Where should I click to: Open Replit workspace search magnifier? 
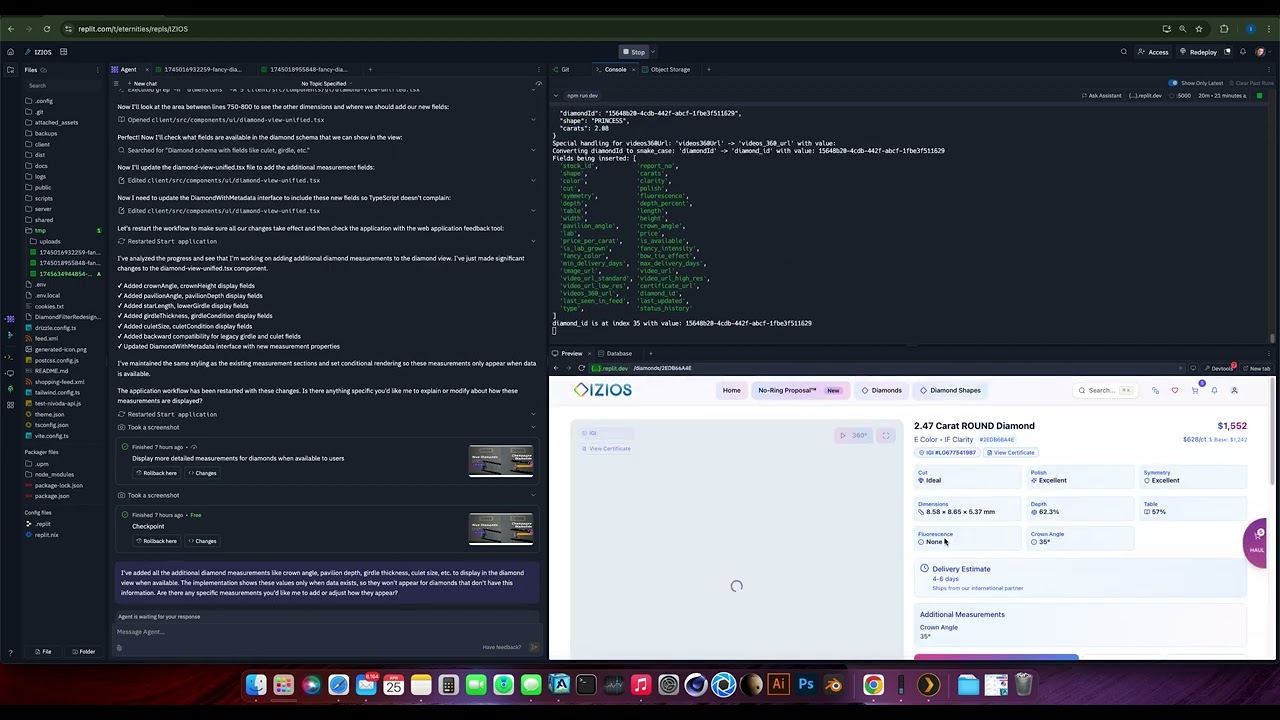pos(1124,52)
